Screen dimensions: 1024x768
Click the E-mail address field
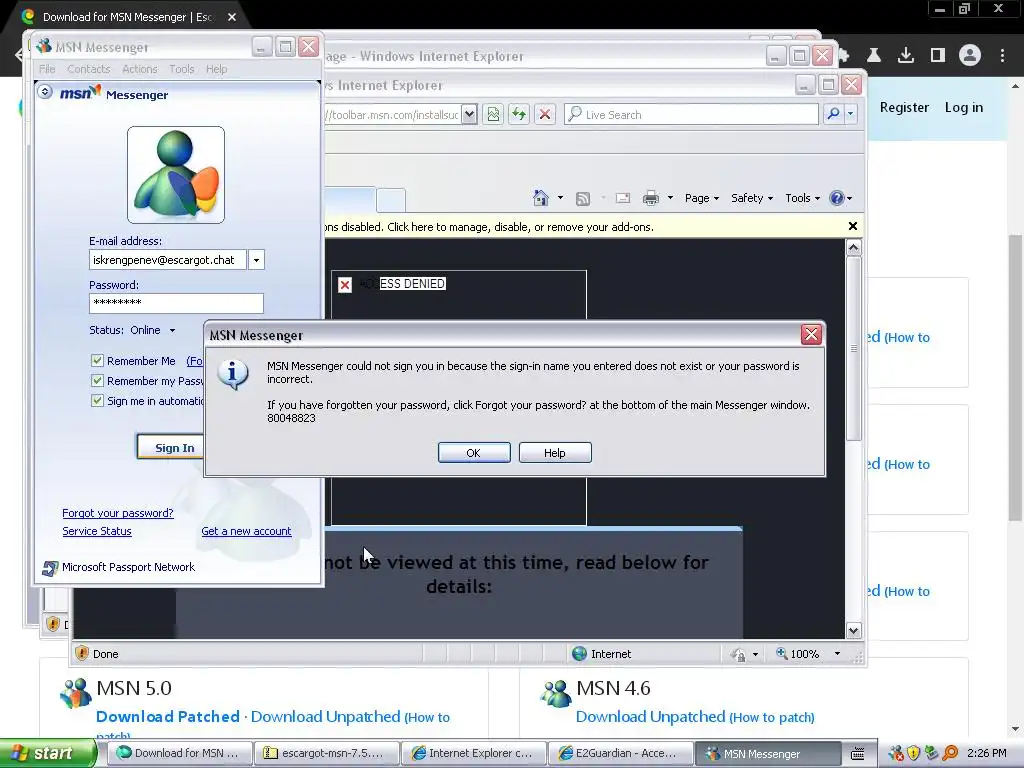point(168,260)
